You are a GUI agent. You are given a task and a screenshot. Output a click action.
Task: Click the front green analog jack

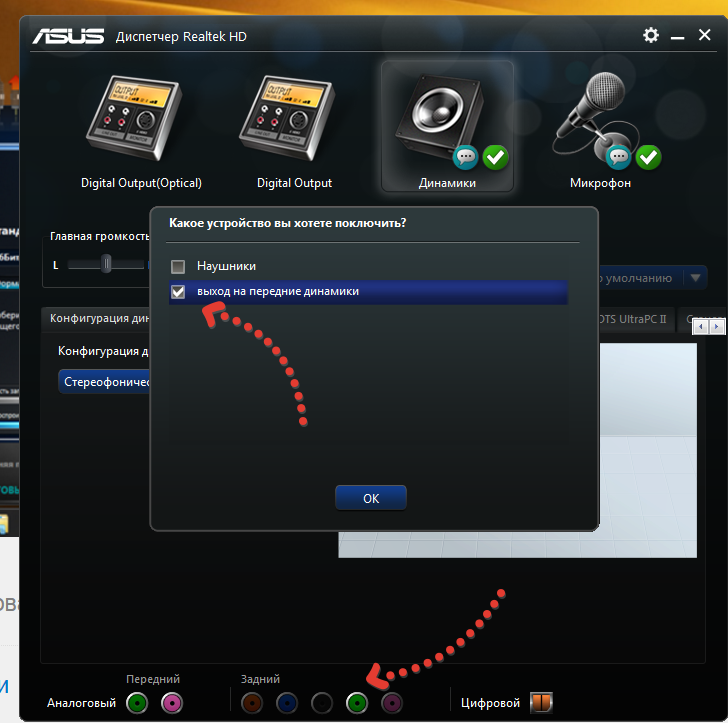pos(137,703)
